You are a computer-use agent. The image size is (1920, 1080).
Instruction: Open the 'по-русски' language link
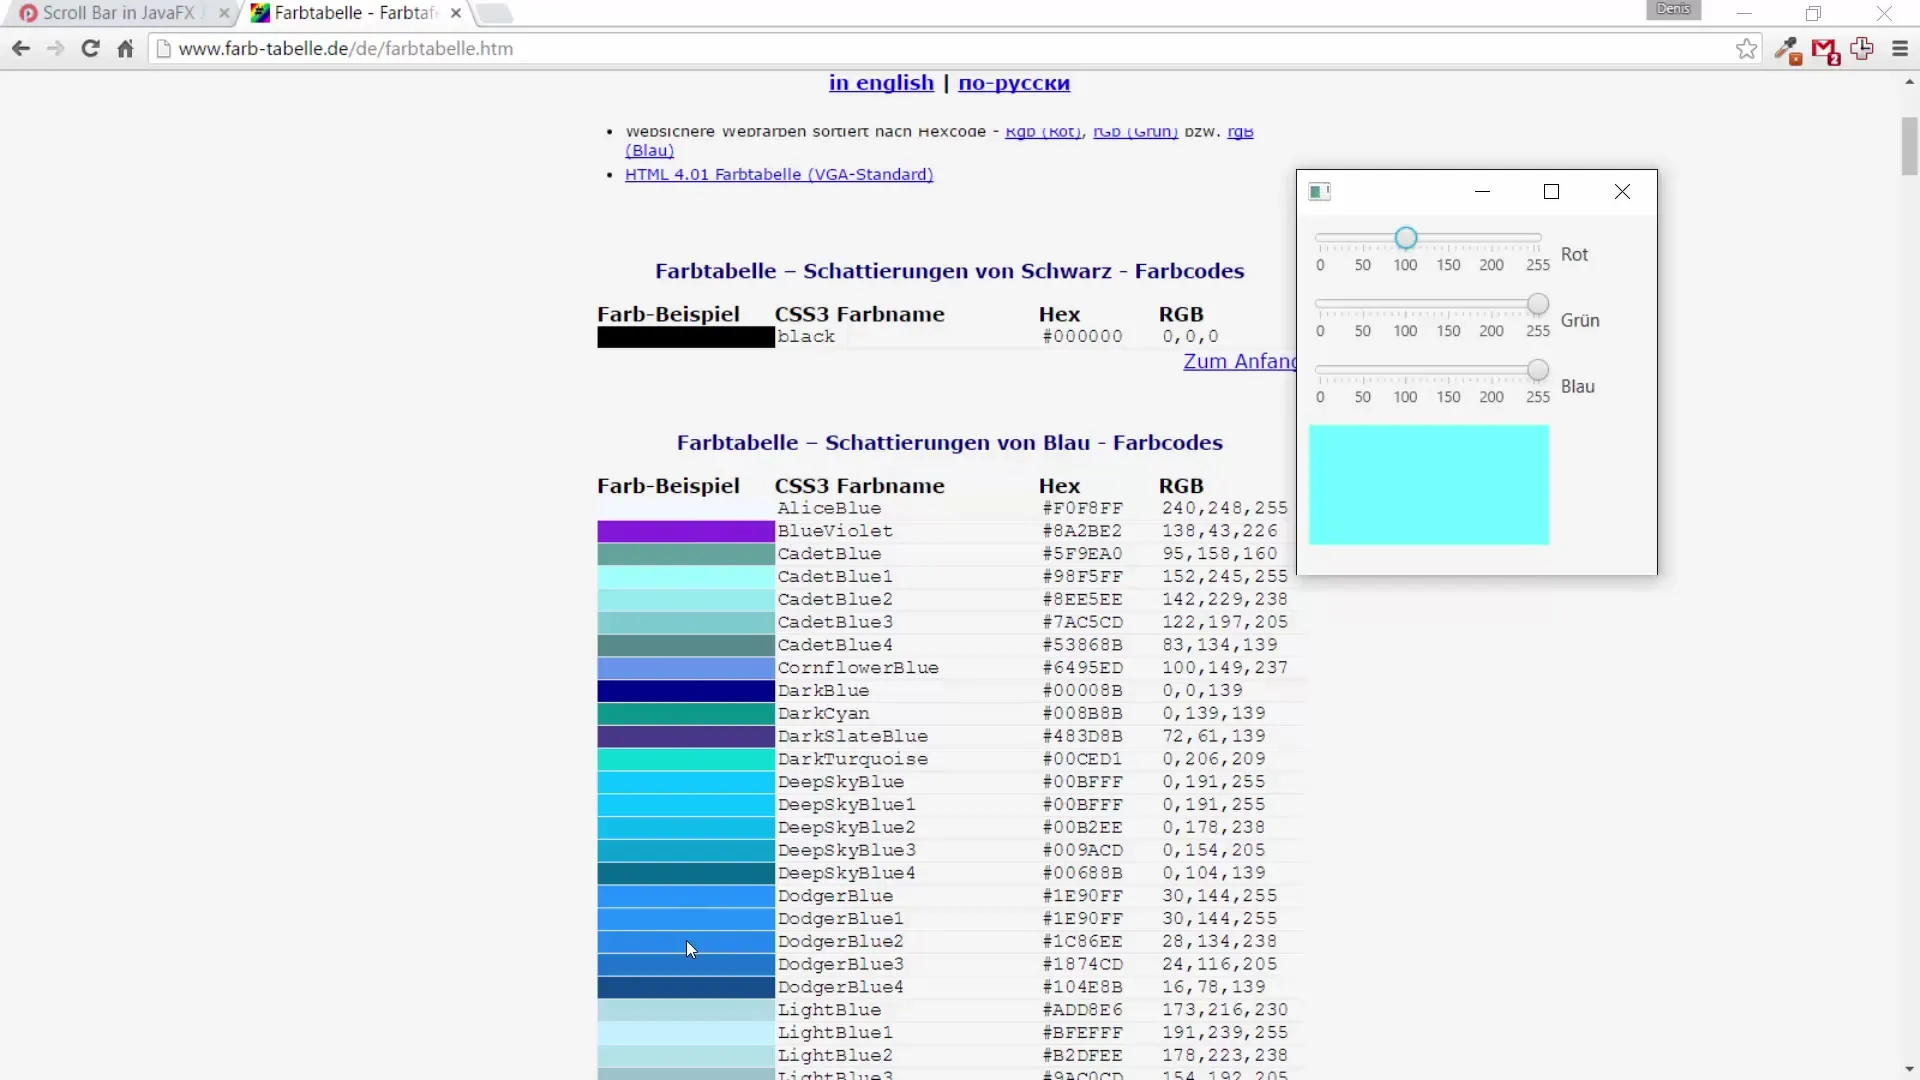1014,83
